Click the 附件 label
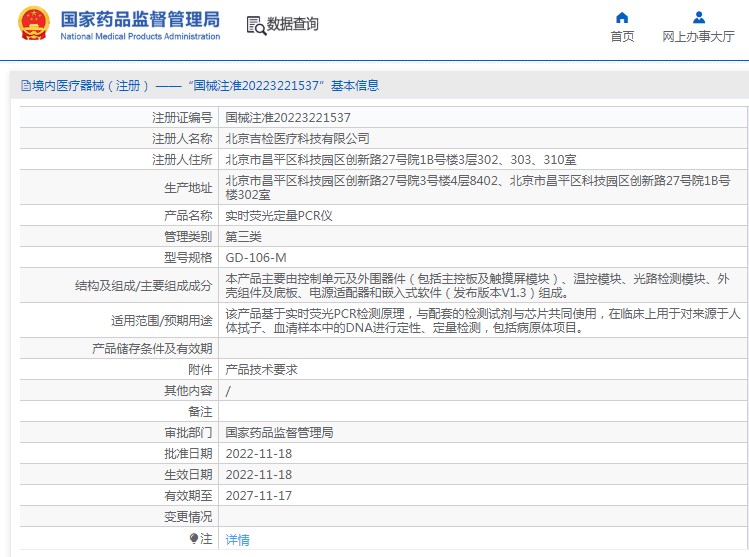749x557 pixels. tap(200, 370)
